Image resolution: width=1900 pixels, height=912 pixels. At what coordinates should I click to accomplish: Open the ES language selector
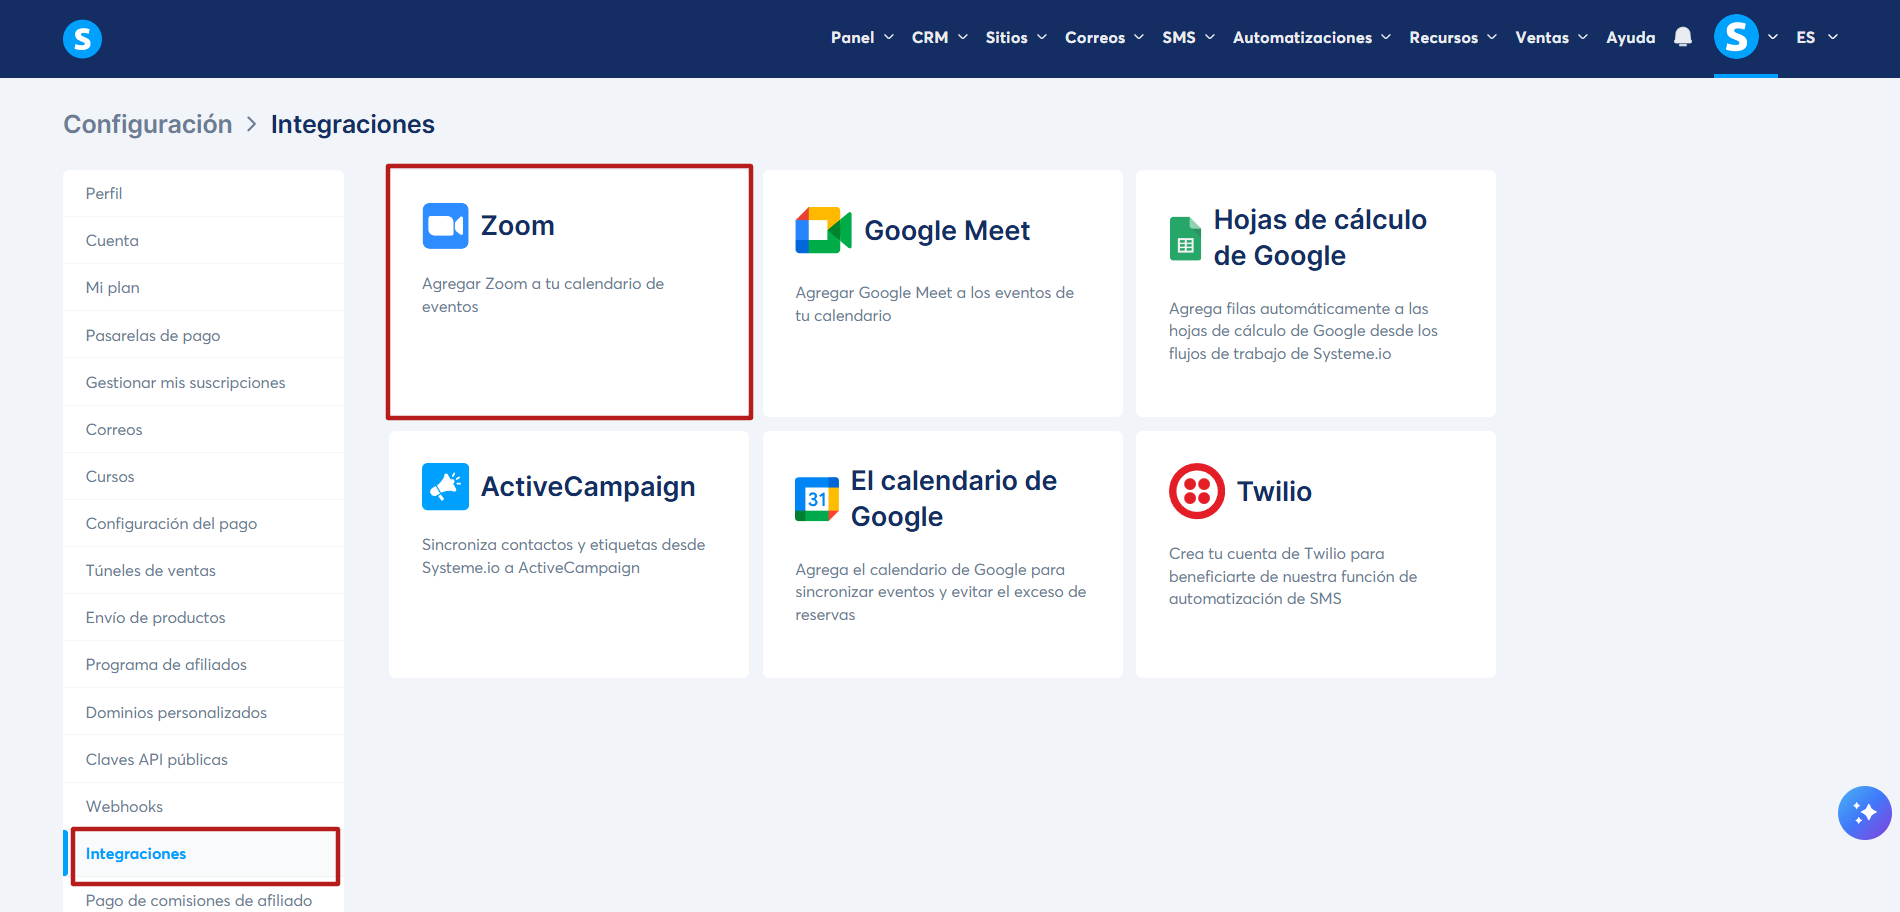coord(1817,38)
